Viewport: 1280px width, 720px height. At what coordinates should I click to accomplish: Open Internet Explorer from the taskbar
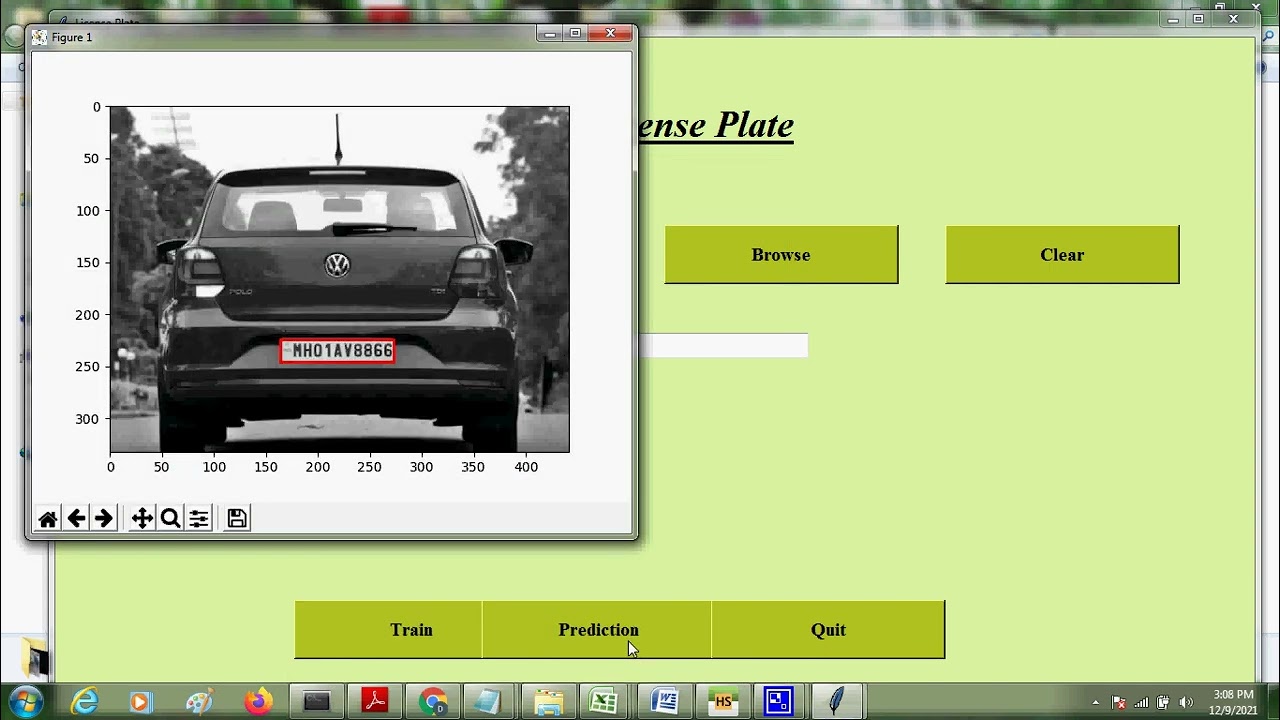click(85, 702)
